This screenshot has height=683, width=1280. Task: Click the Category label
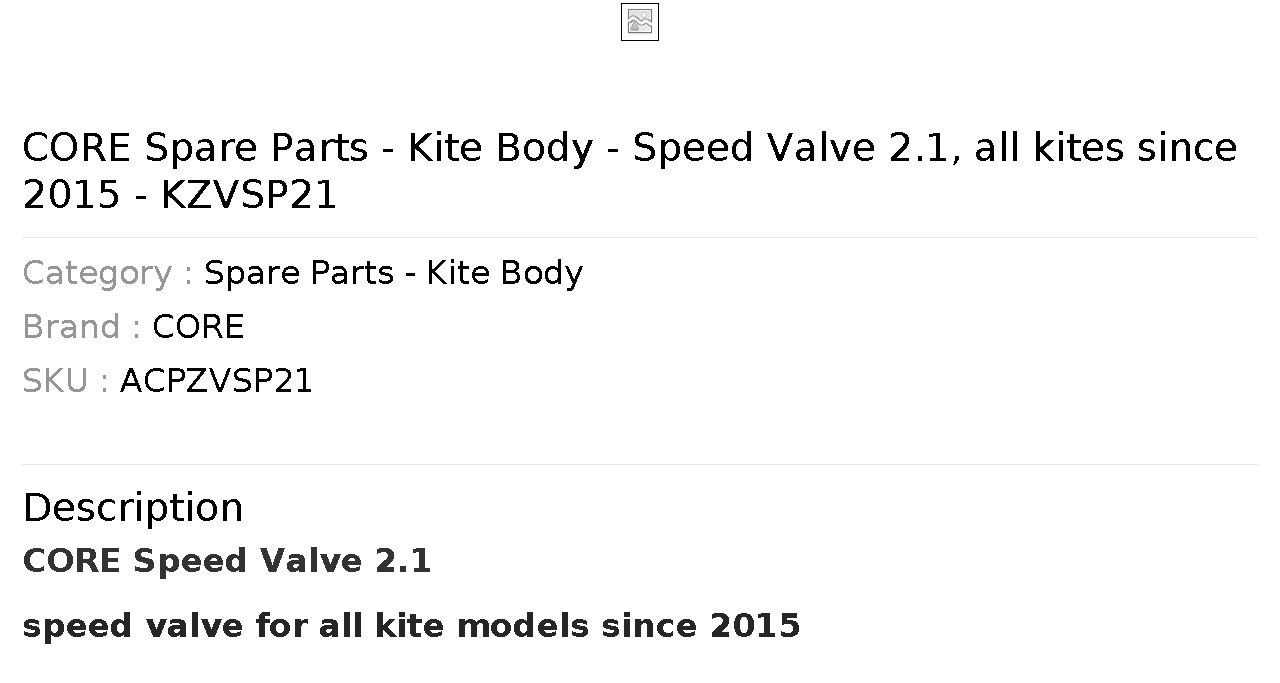tap(107, 273)
